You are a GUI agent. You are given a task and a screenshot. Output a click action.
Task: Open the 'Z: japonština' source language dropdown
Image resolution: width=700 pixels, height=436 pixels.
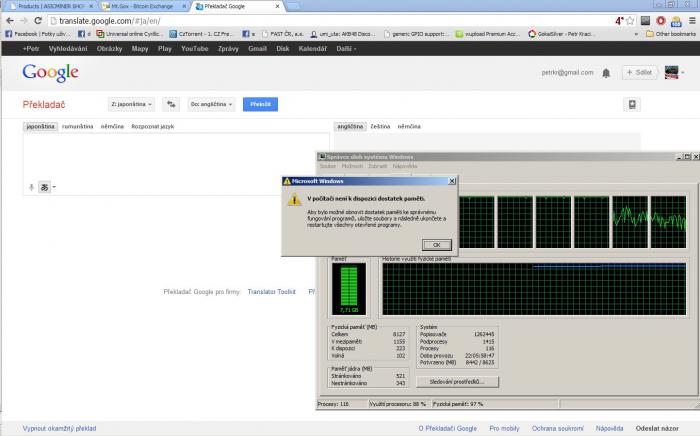point(131,104)
